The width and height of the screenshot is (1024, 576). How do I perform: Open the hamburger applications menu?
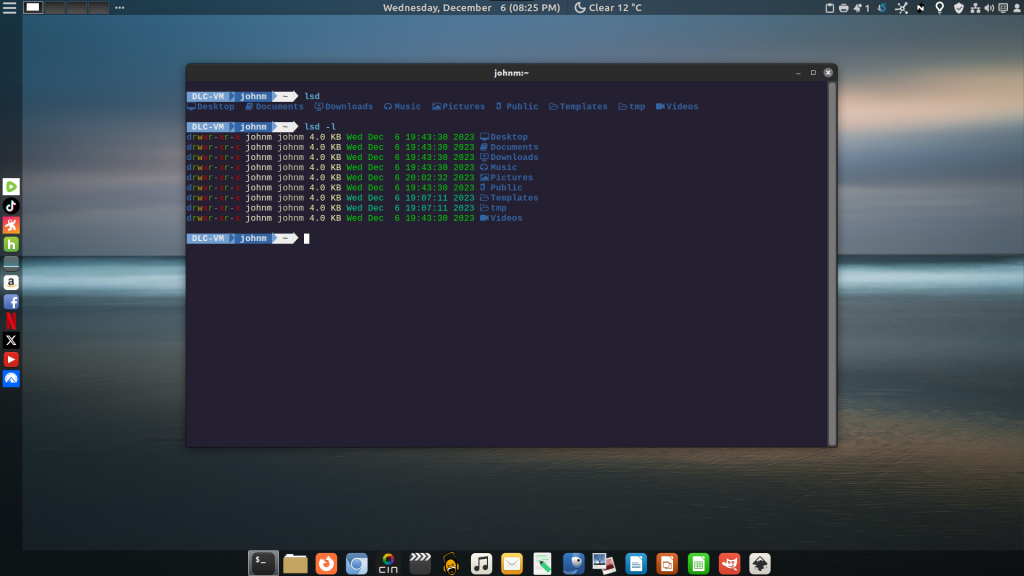[9, 8]
